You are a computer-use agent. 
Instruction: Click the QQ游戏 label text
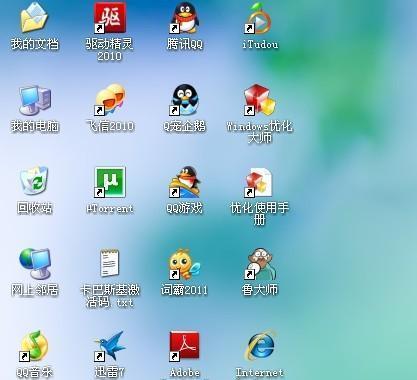(184, 208)
